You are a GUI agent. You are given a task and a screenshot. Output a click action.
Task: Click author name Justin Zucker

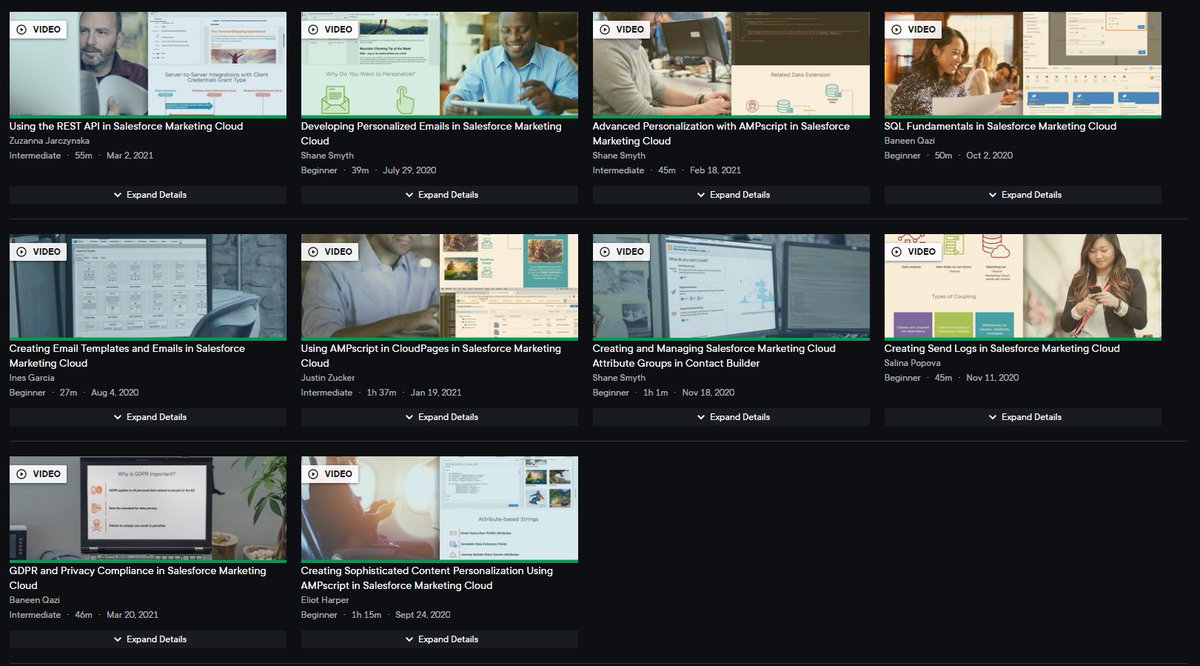pos(330,378)
